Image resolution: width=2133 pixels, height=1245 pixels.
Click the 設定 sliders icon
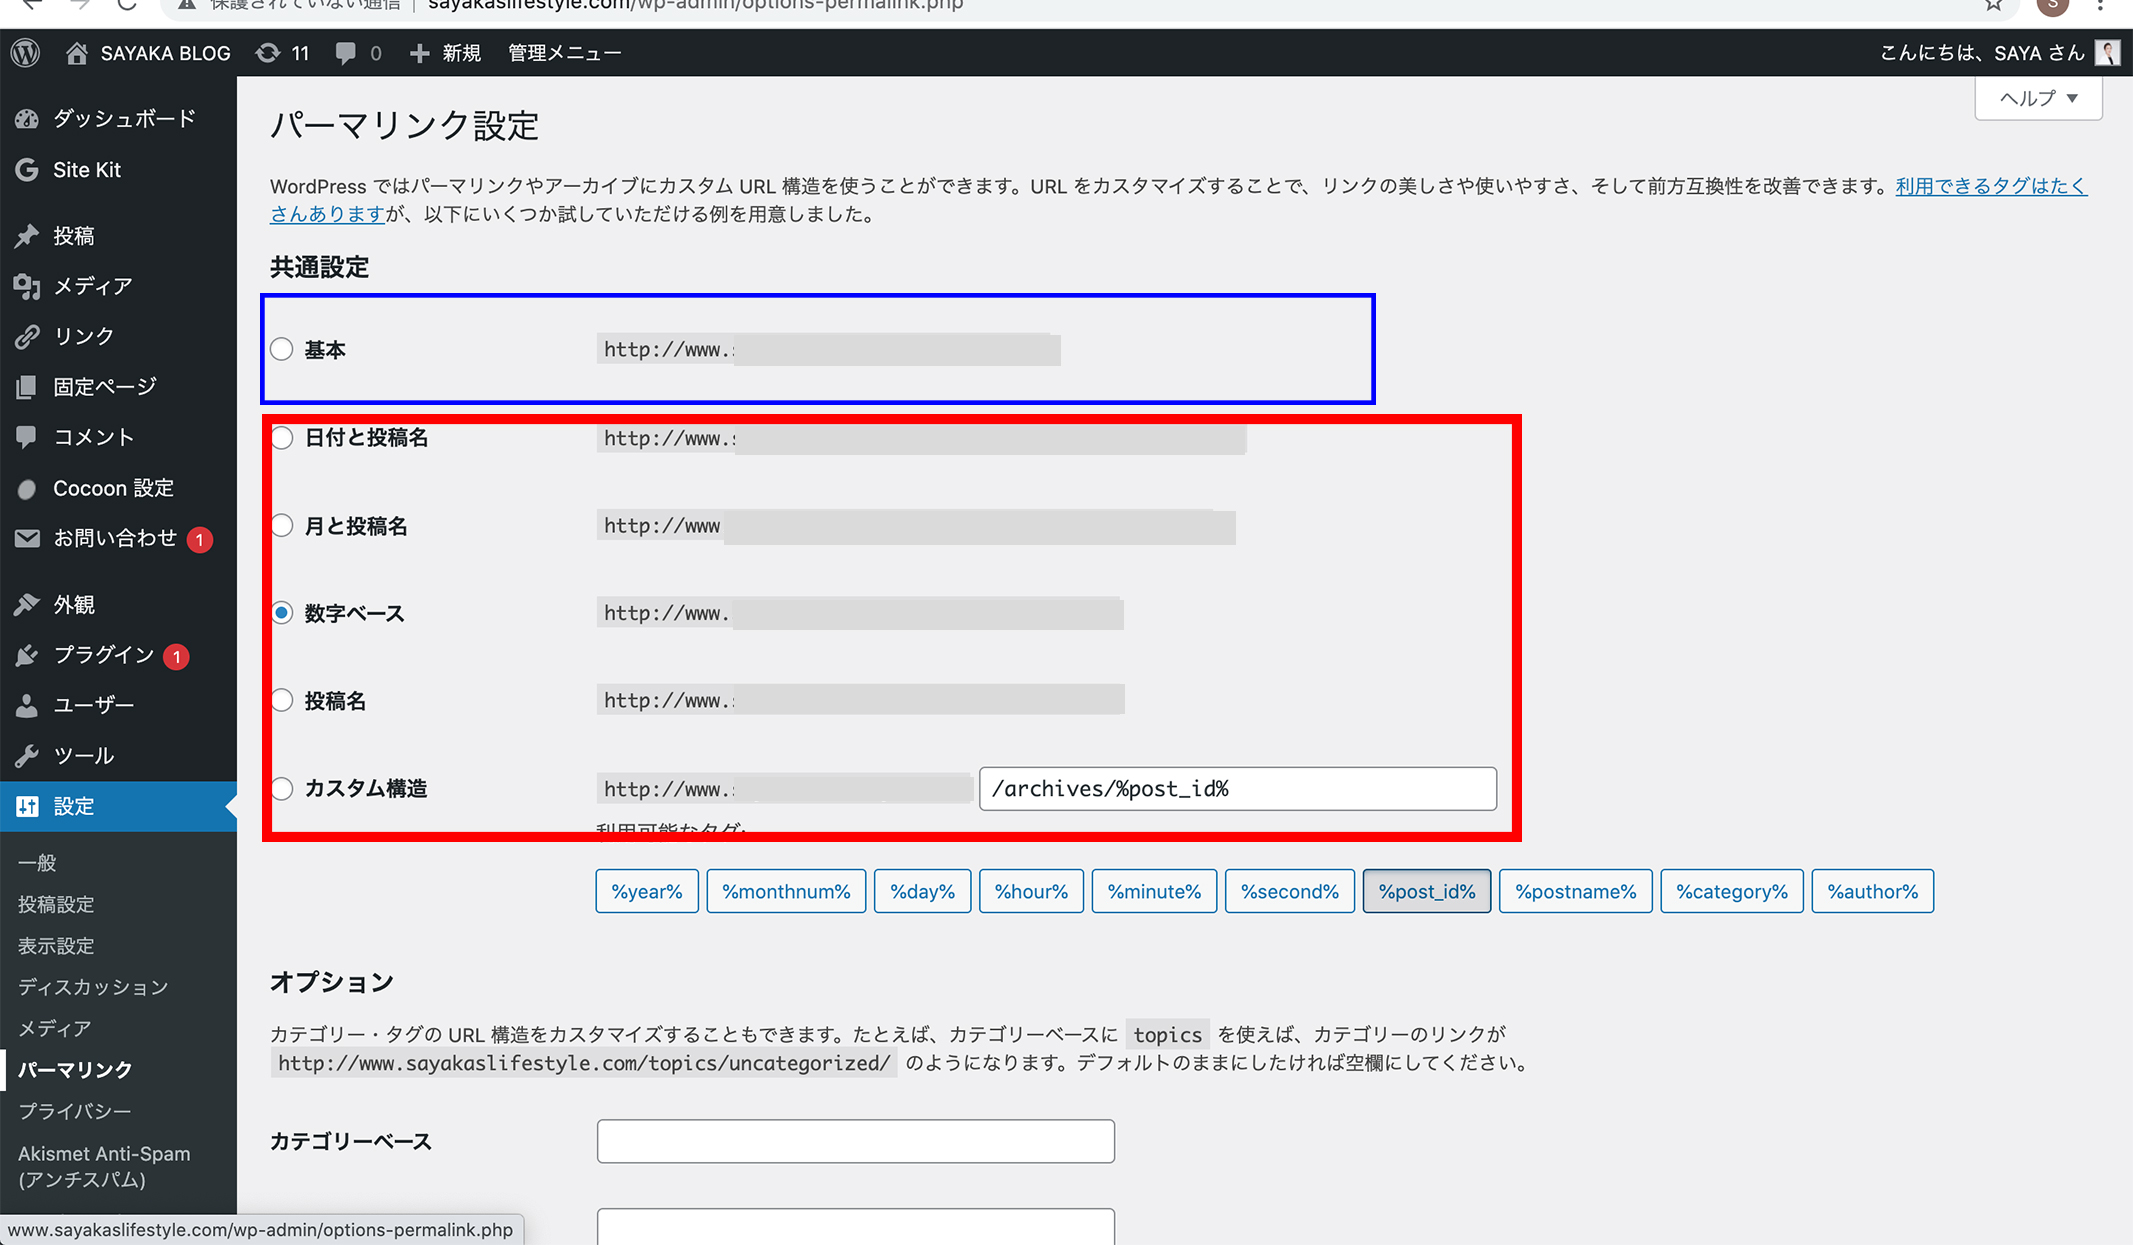27,806
